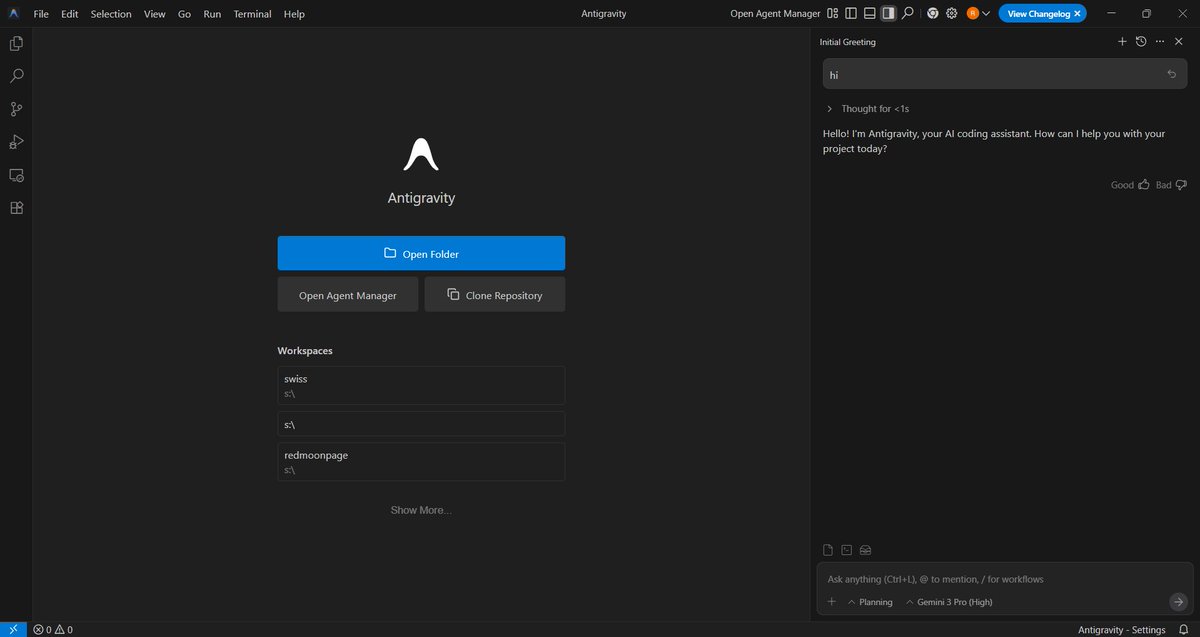Viewport: 1200px width, 637px height.
Task: Click Open Agent Manager welcome button
Action: pyautogui.click(x=348, y=295)
